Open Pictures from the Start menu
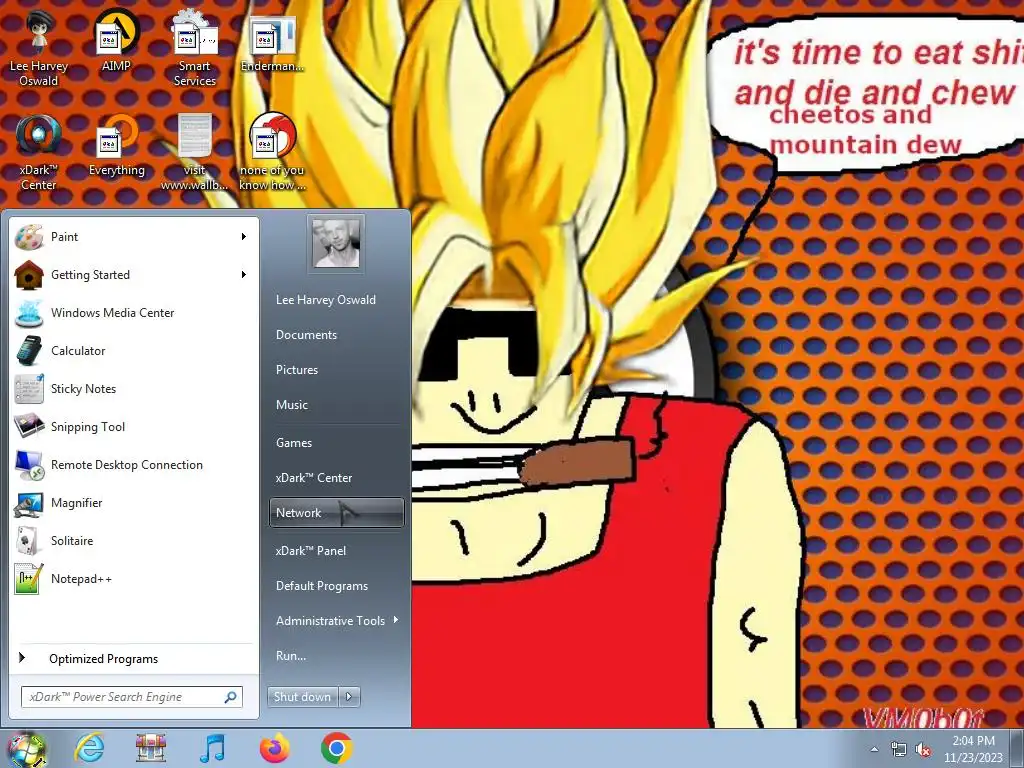The width and height of the screenshot is (1024, 768). click(x=297, y=370)
